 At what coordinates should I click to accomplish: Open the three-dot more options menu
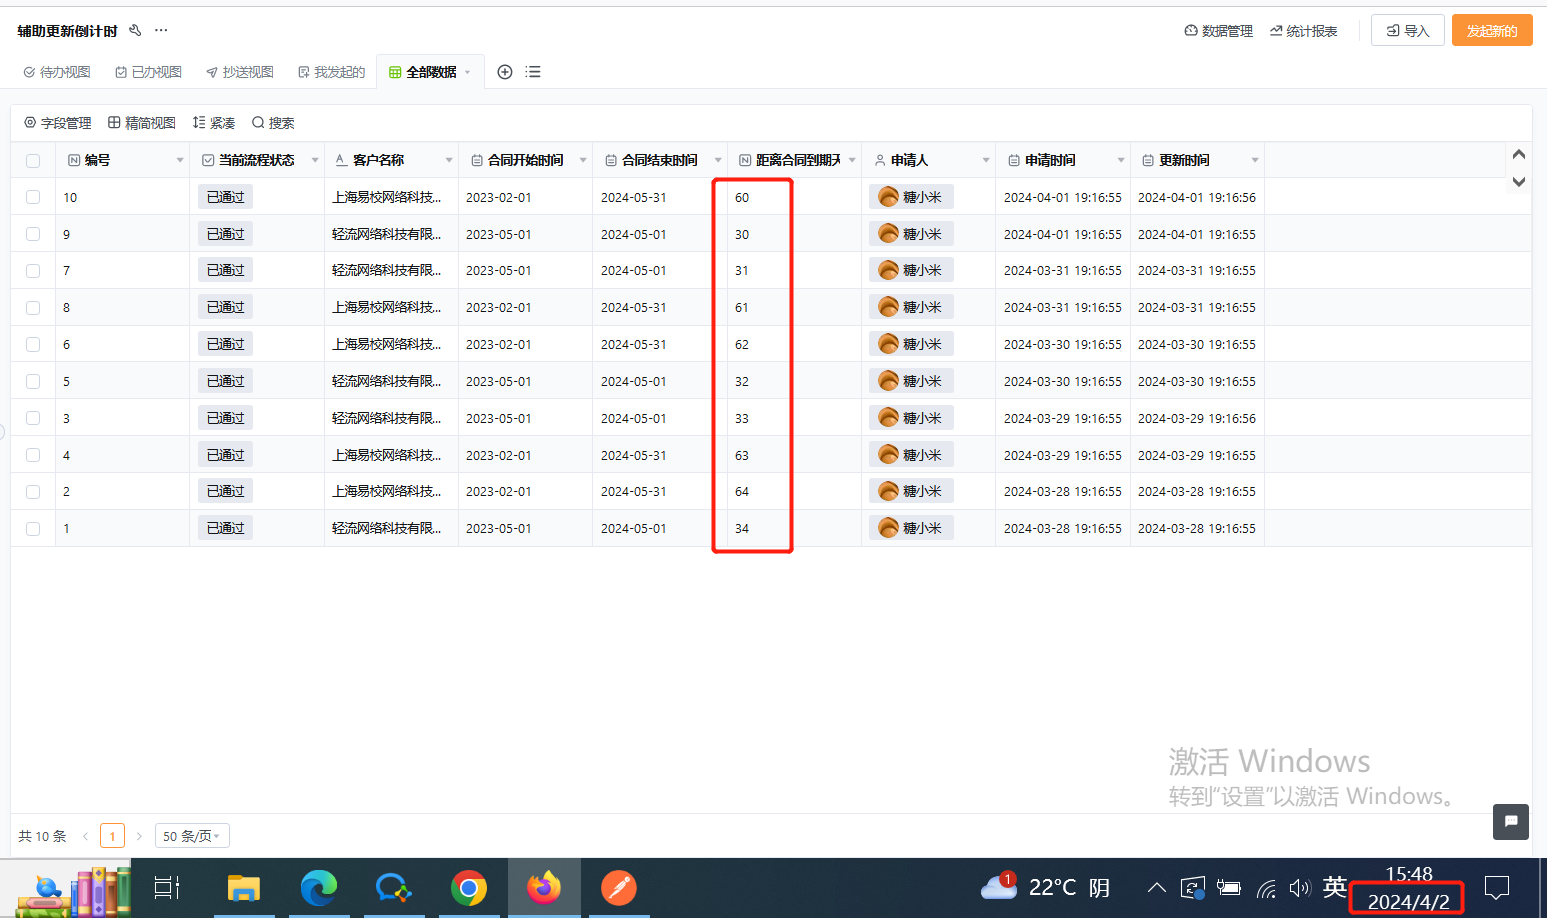[161, 30]
